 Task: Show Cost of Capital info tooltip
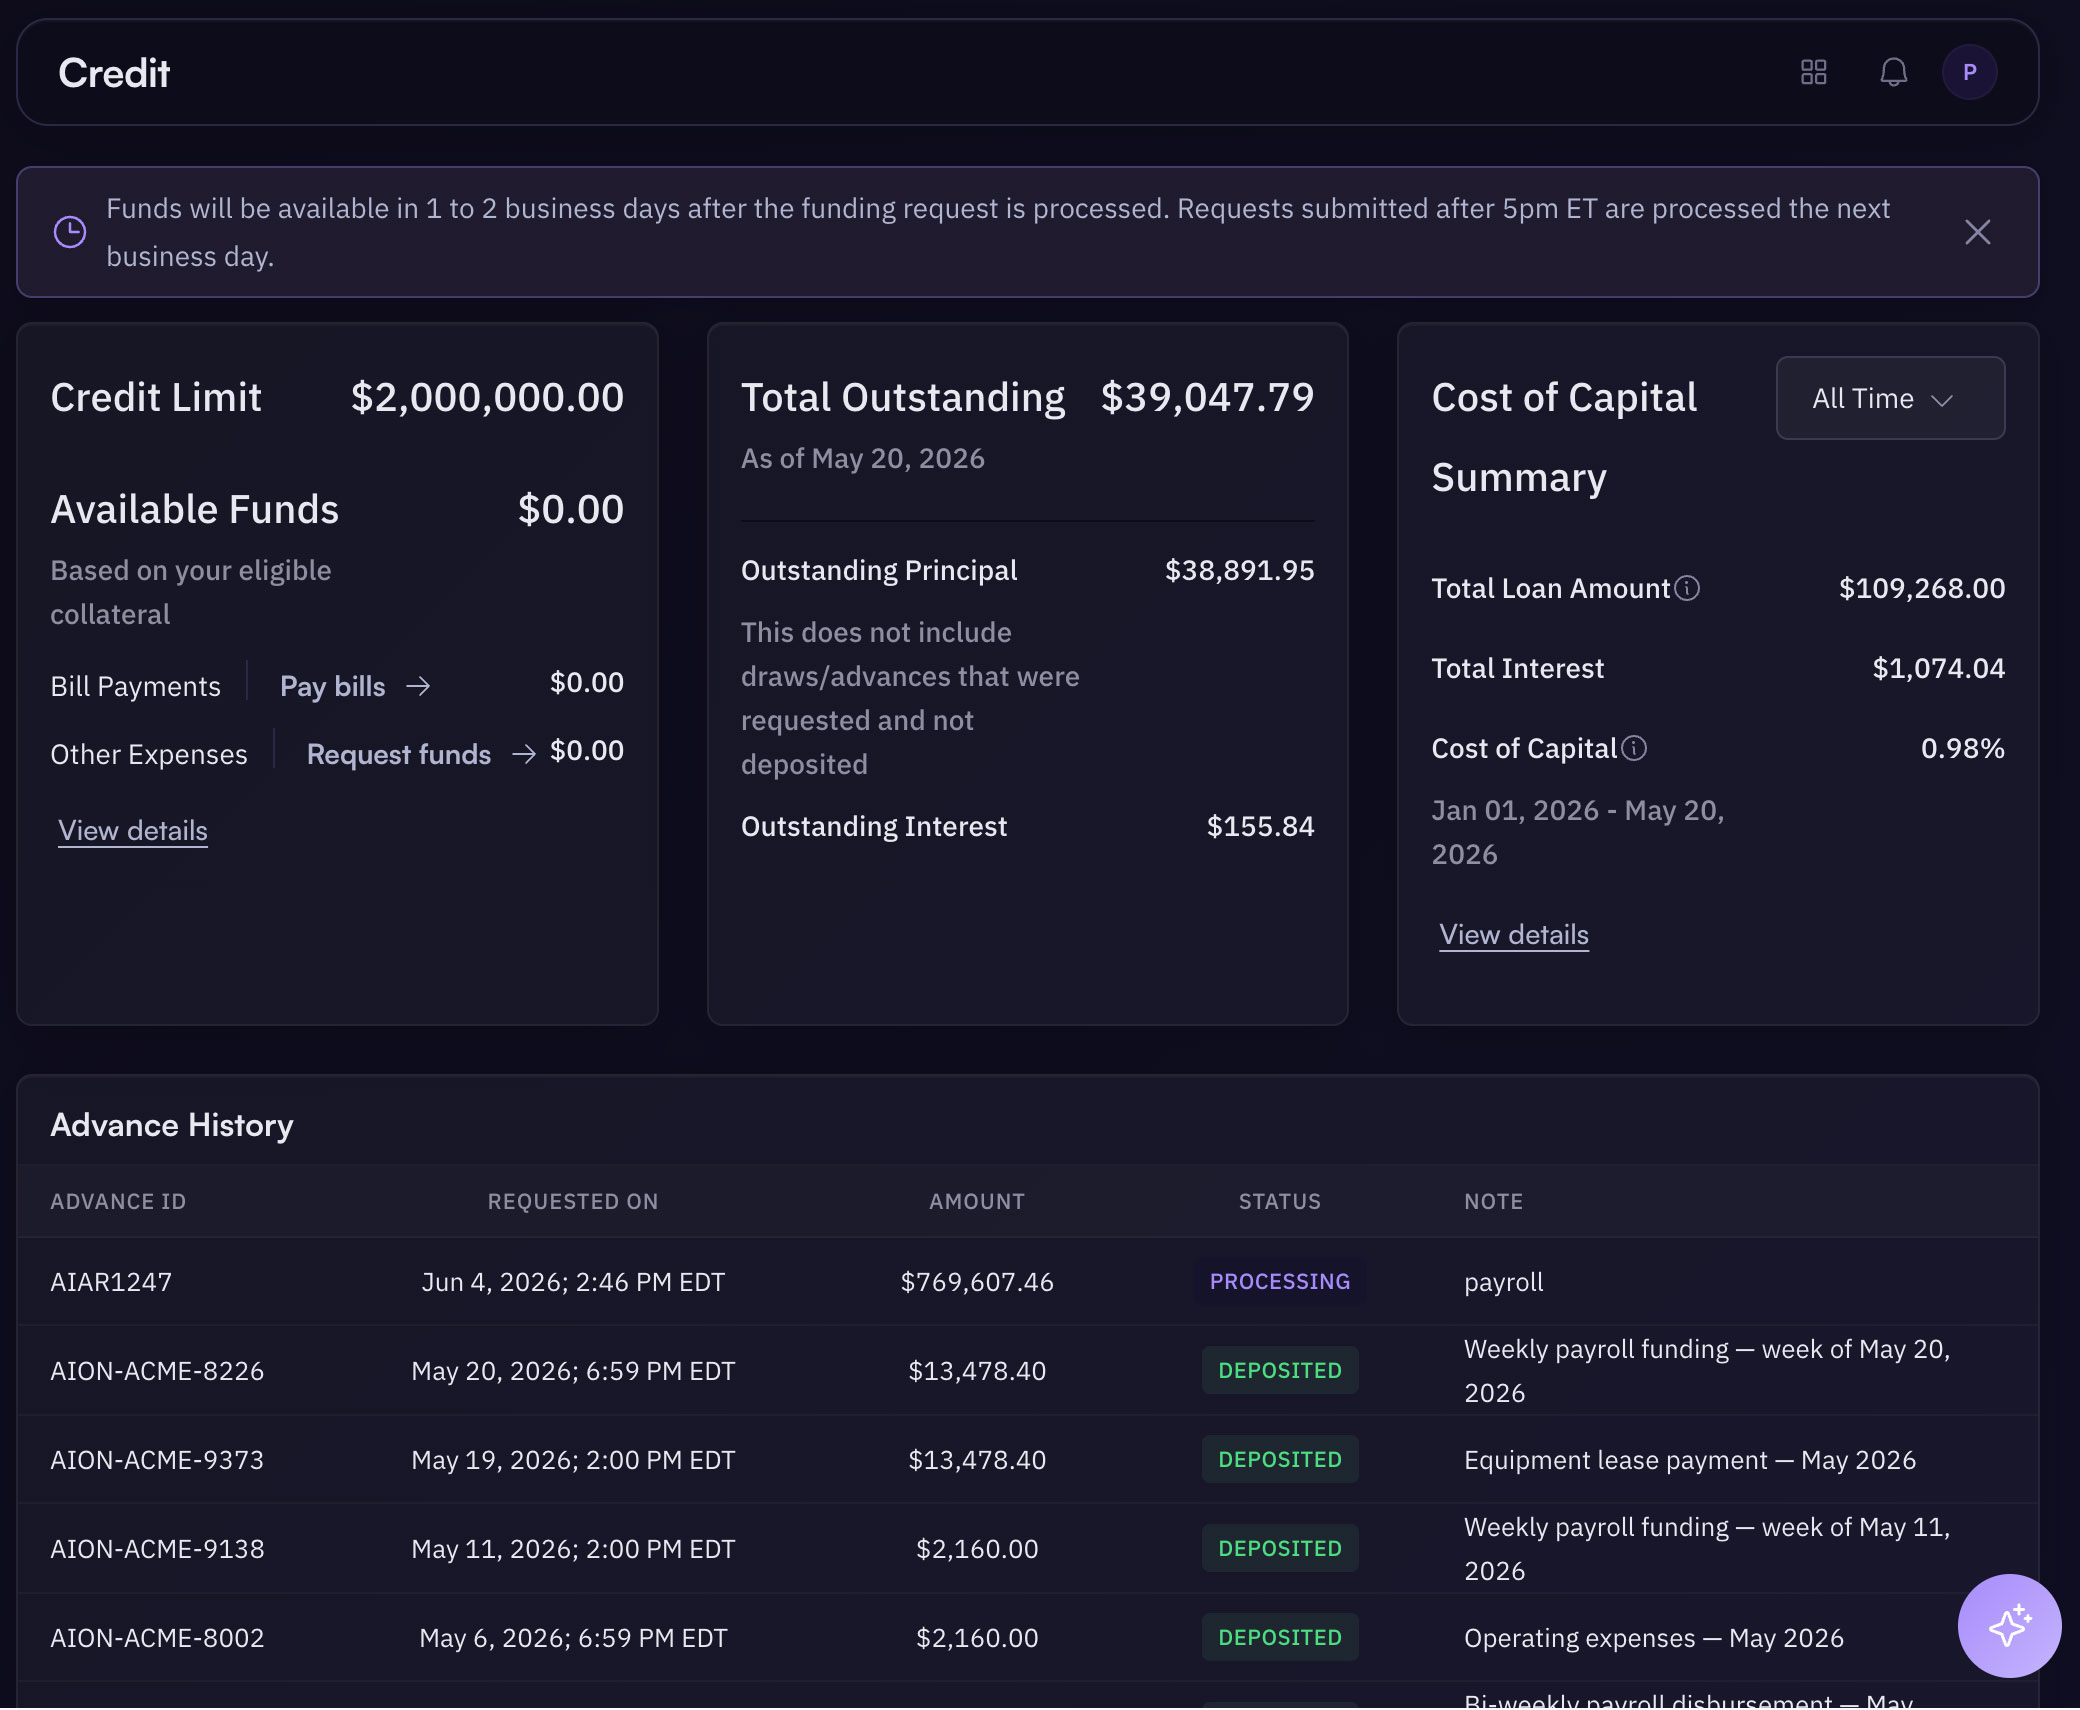1634,748
